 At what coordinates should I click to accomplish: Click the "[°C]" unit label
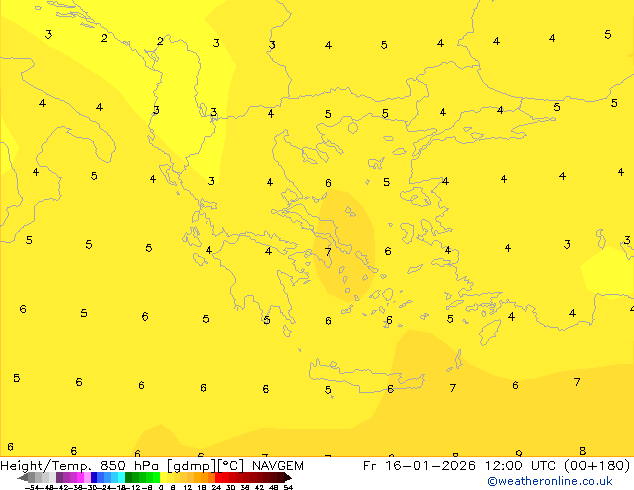(231, 466)
